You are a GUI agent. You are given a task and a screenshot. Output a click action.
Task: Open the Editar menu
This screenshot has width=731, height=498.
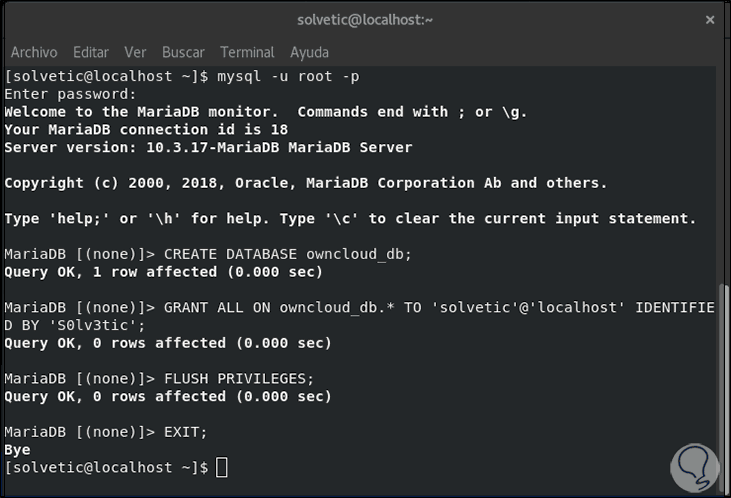(91, 52)
